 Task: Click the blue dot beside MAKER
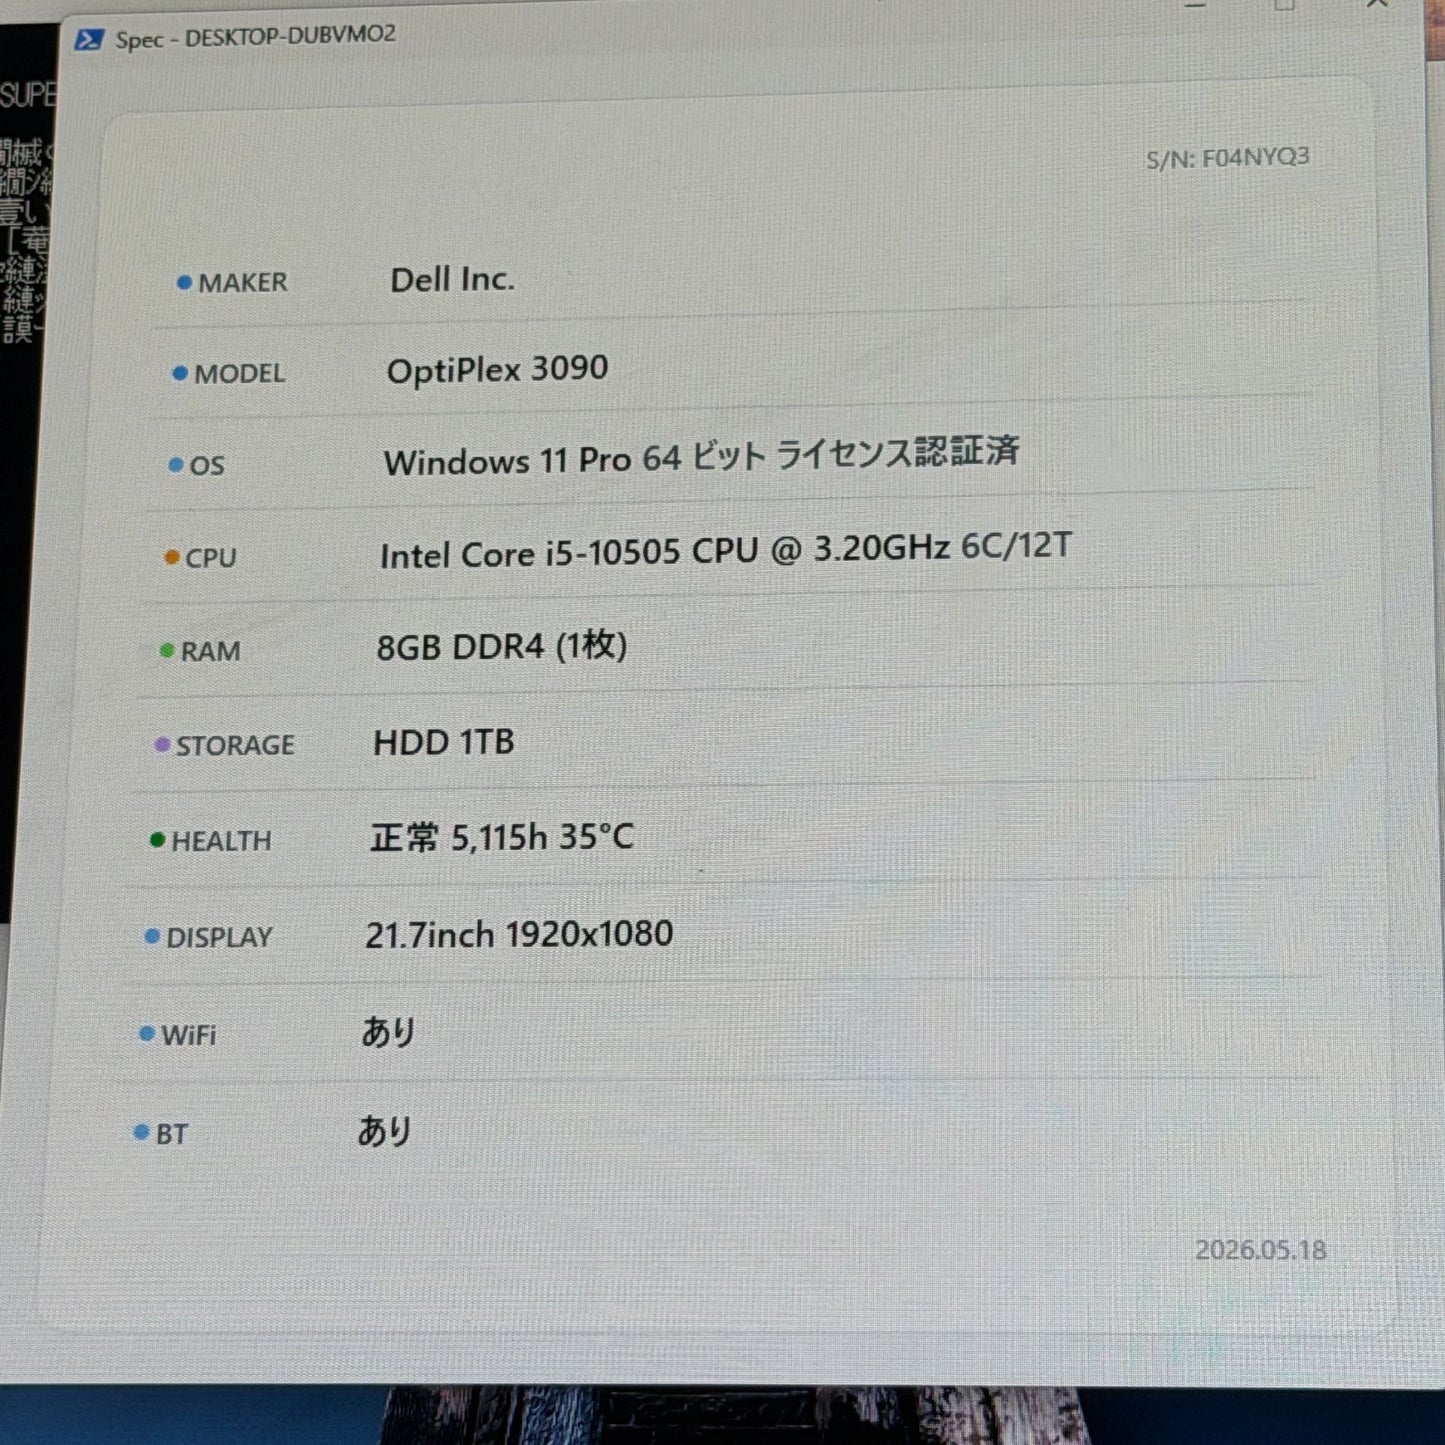tap(184, 283)
